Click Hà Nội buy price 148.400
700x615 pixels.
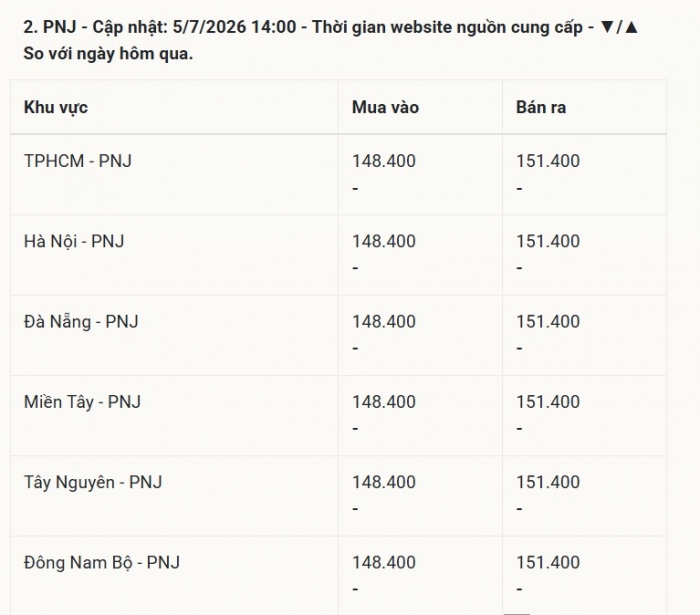[384, 241]
